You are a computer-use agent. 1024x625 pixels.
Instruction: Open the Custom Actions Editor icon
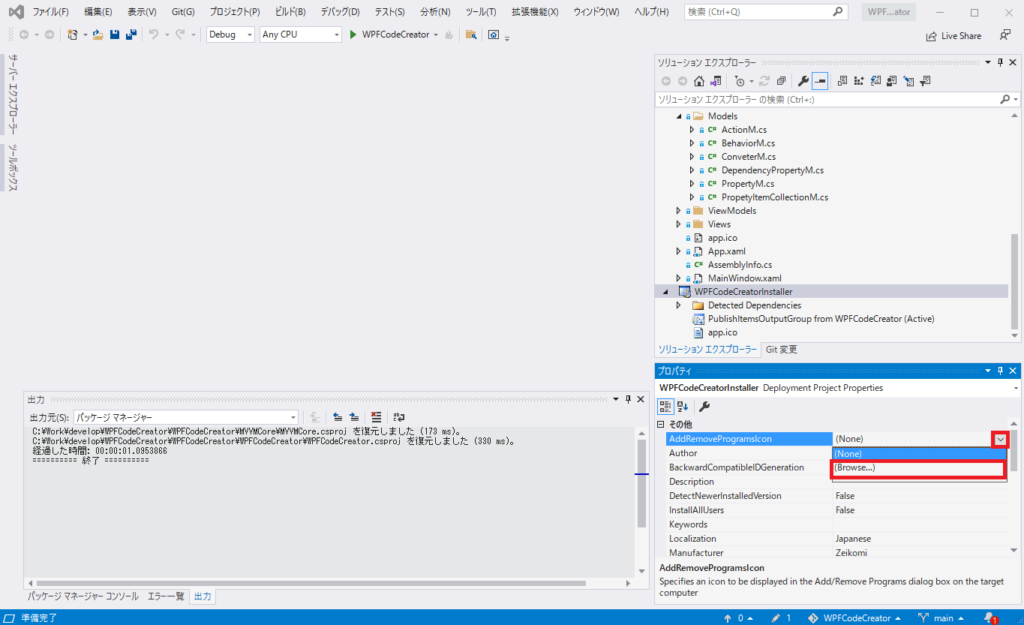point(908,81)
